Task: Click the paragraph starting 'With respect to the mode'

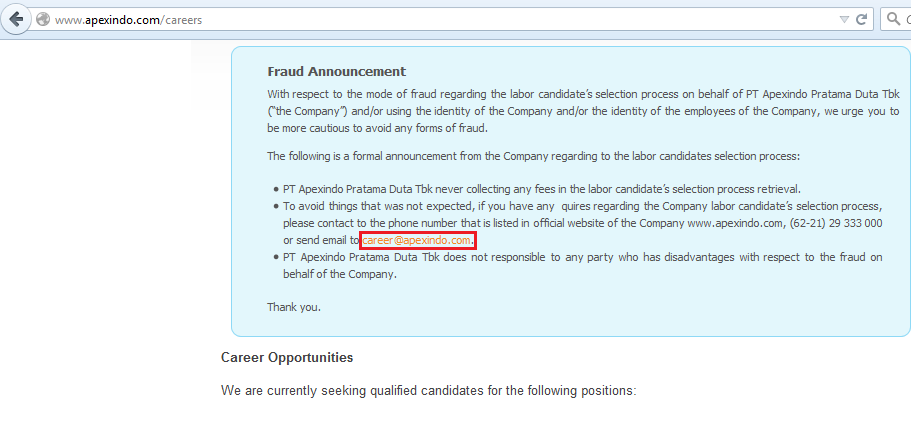Action: tap(583, 111)
